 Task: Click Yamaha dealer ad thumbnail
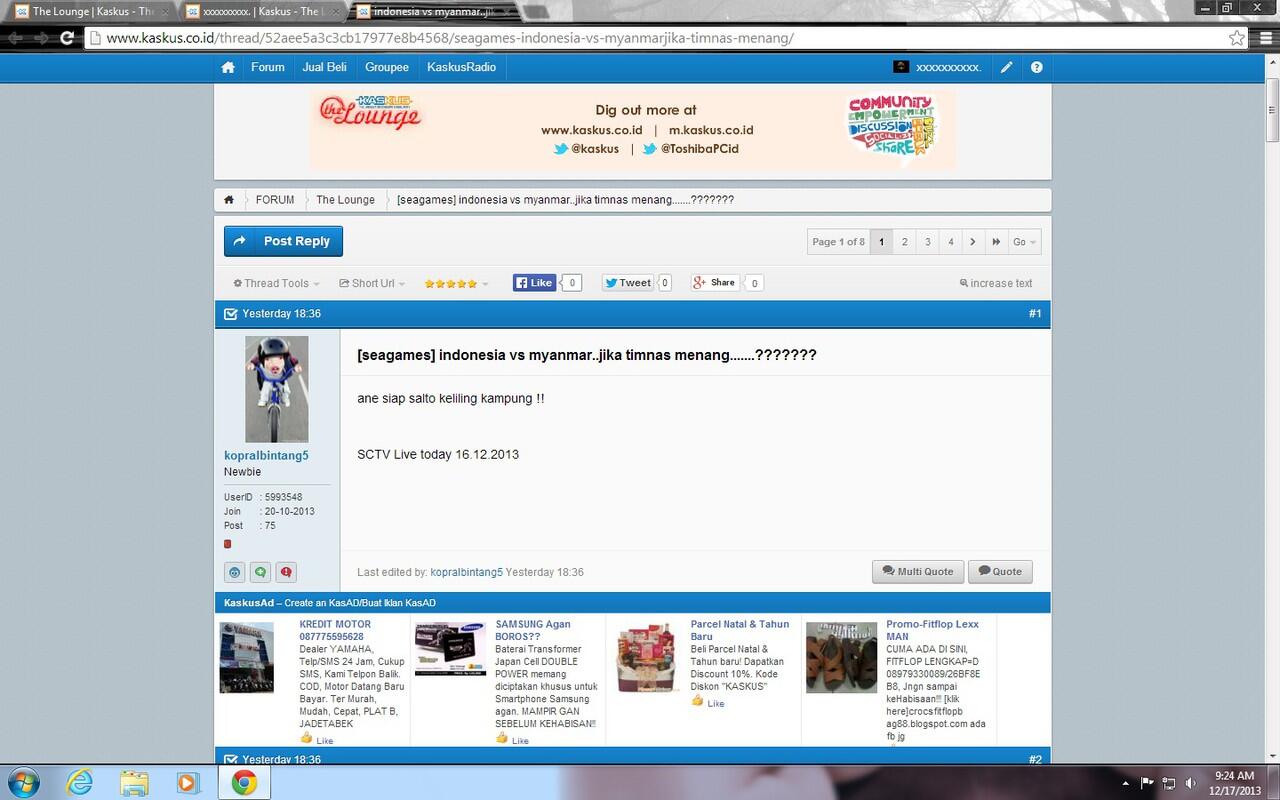point(247,658)
